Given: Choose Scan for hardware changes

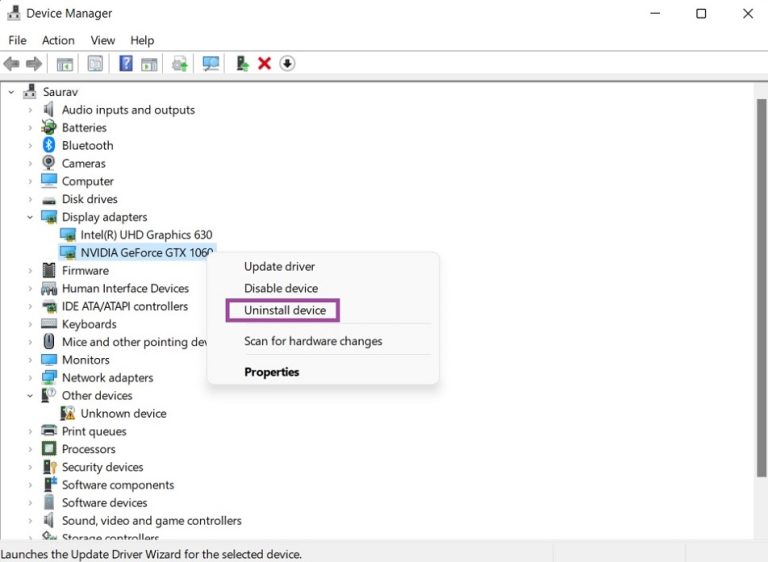Looking at the screenshot, I should 313,341.
